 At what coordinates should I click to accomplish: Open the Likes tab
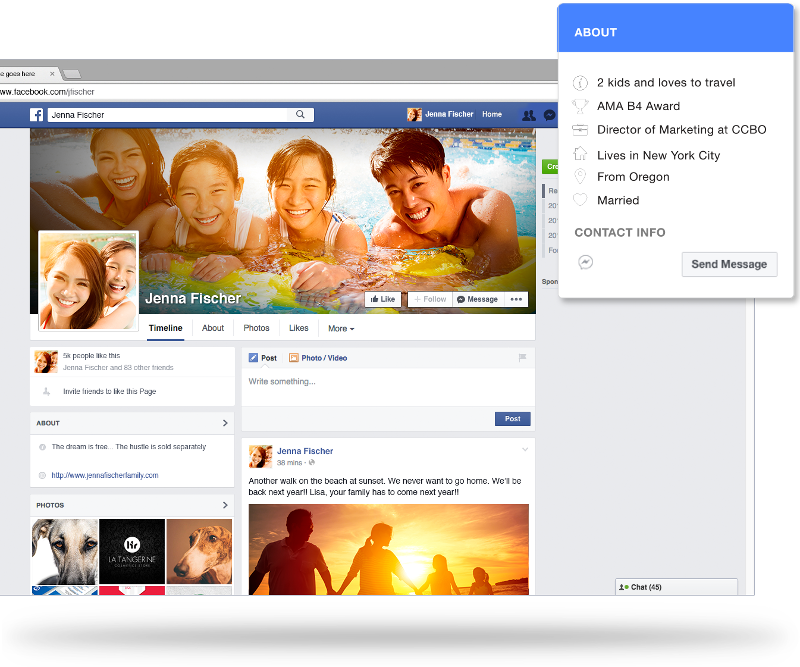coord(298,328)
